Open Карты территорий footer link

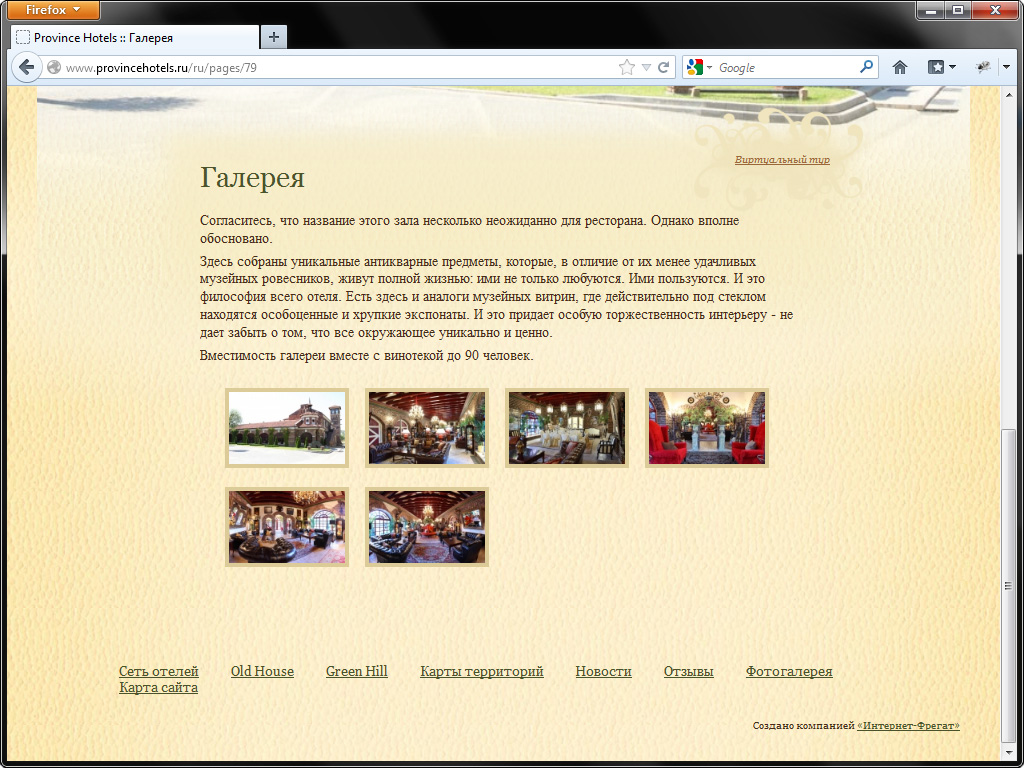coord(482,671)
